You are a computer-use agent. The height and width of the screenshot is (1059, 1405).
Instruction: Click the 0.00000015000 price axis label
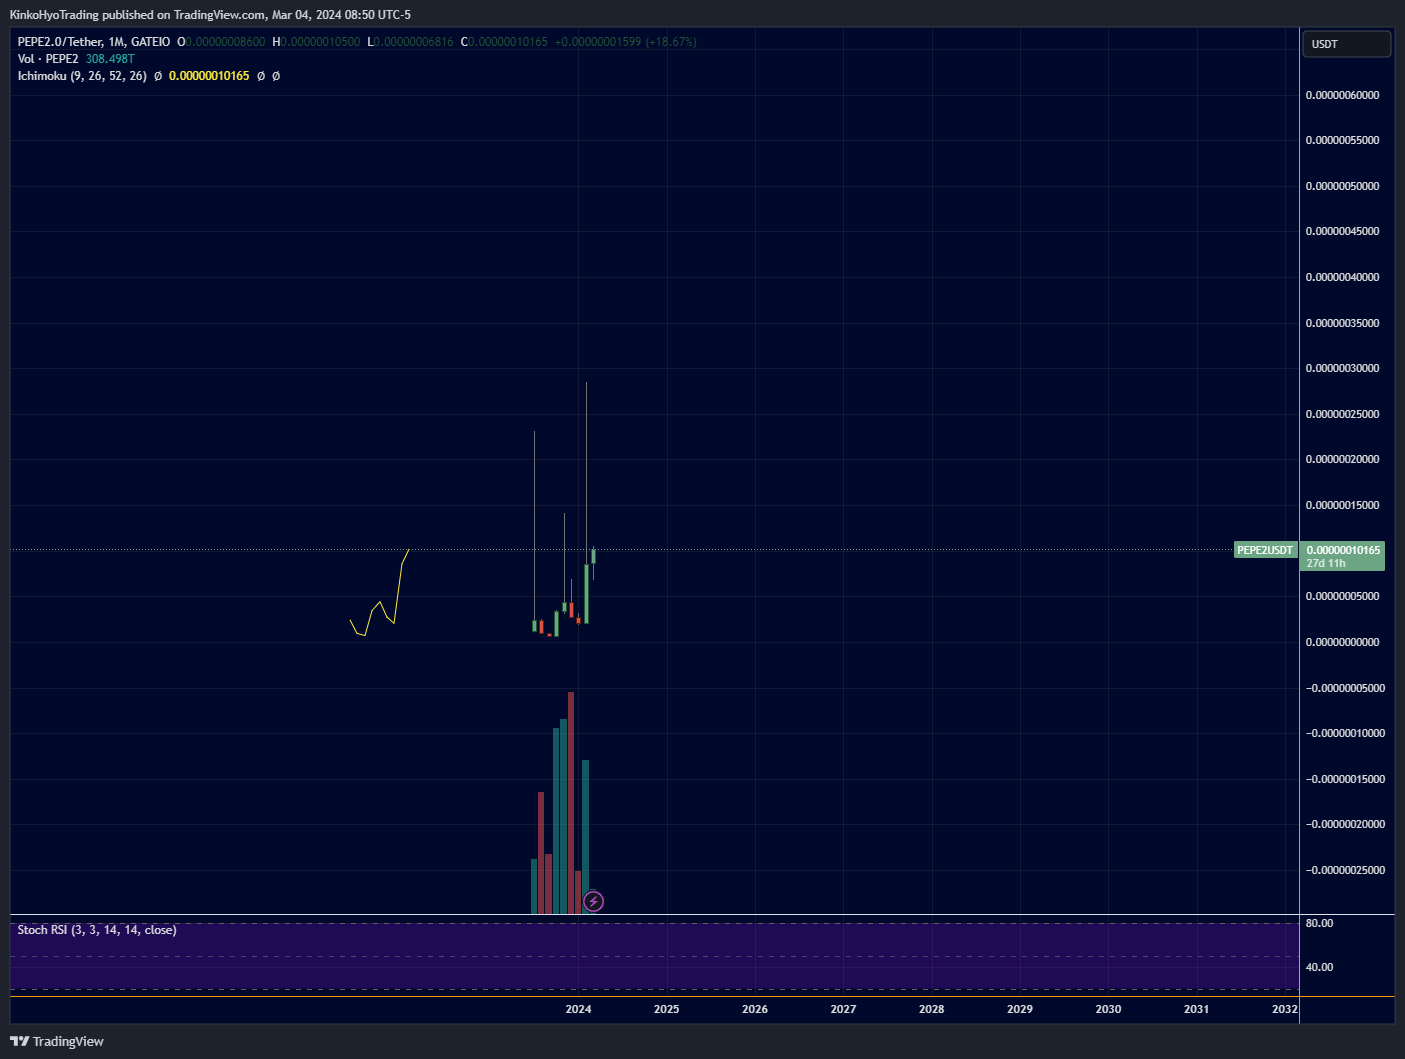[1342, 505]
